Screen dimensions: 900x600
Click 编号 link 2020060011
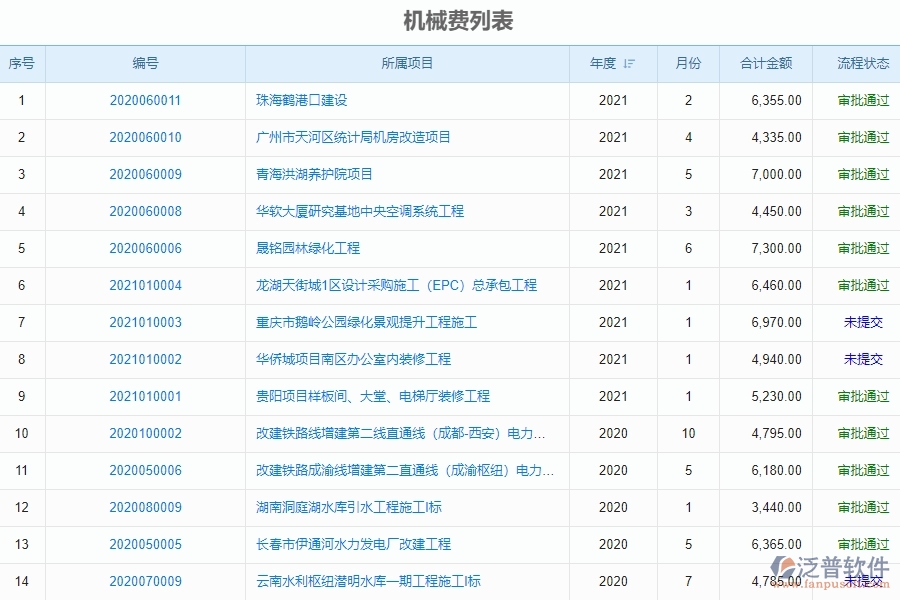[x=143, y=100]
